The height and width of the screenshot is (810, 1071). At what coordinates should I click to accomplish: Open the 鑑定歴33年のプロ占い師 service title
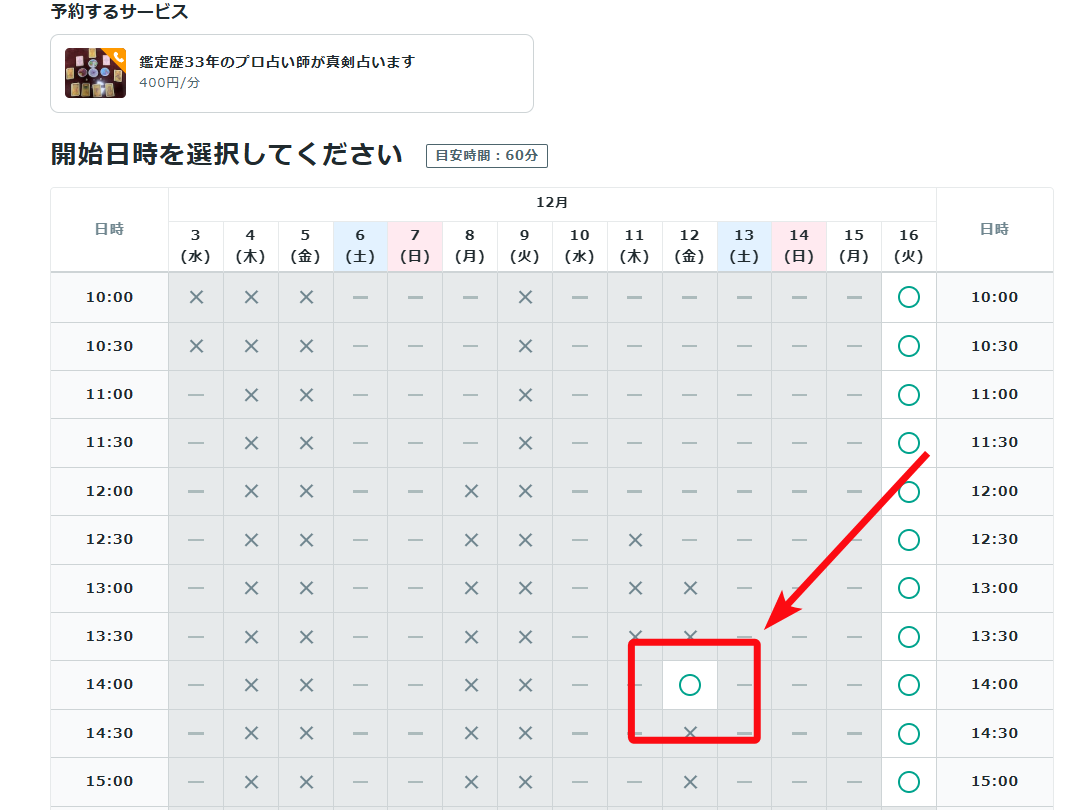click(276, 62)
